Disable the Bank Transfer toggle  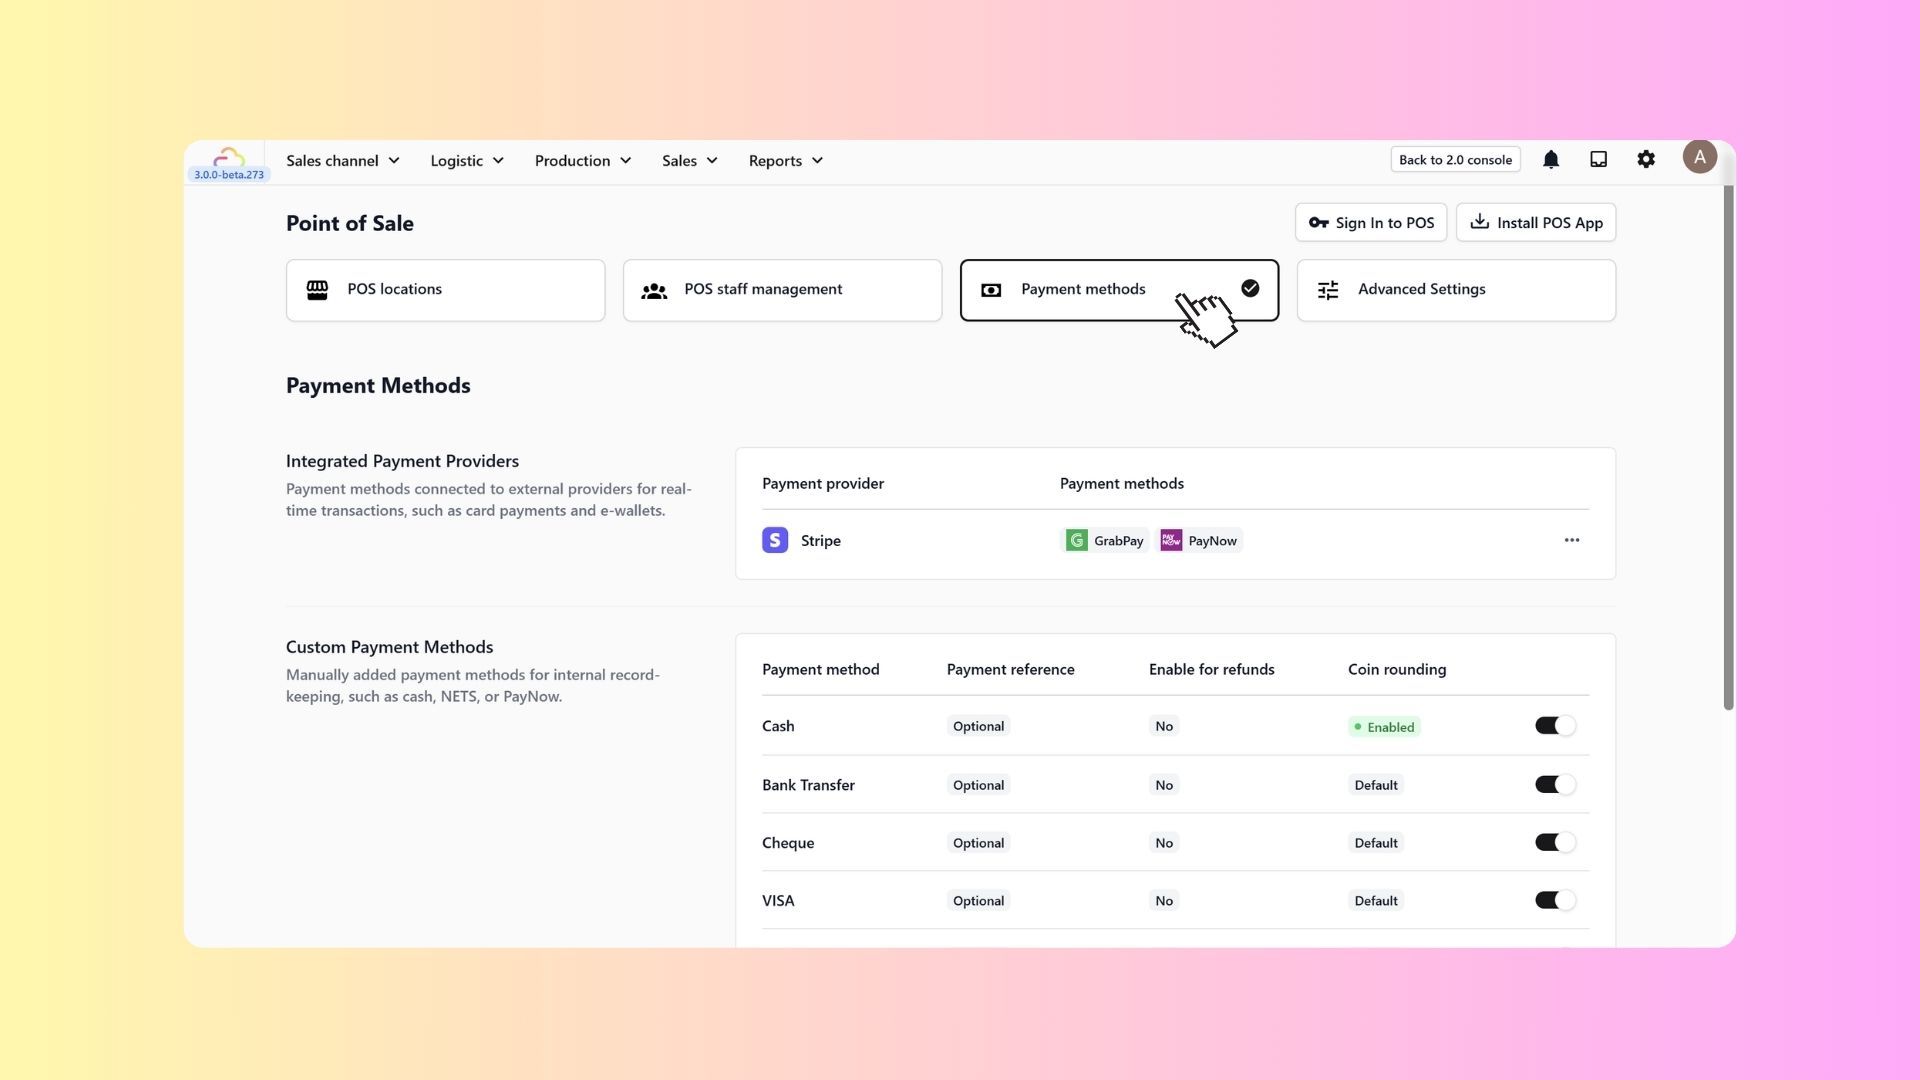[x=1555, y=785]
